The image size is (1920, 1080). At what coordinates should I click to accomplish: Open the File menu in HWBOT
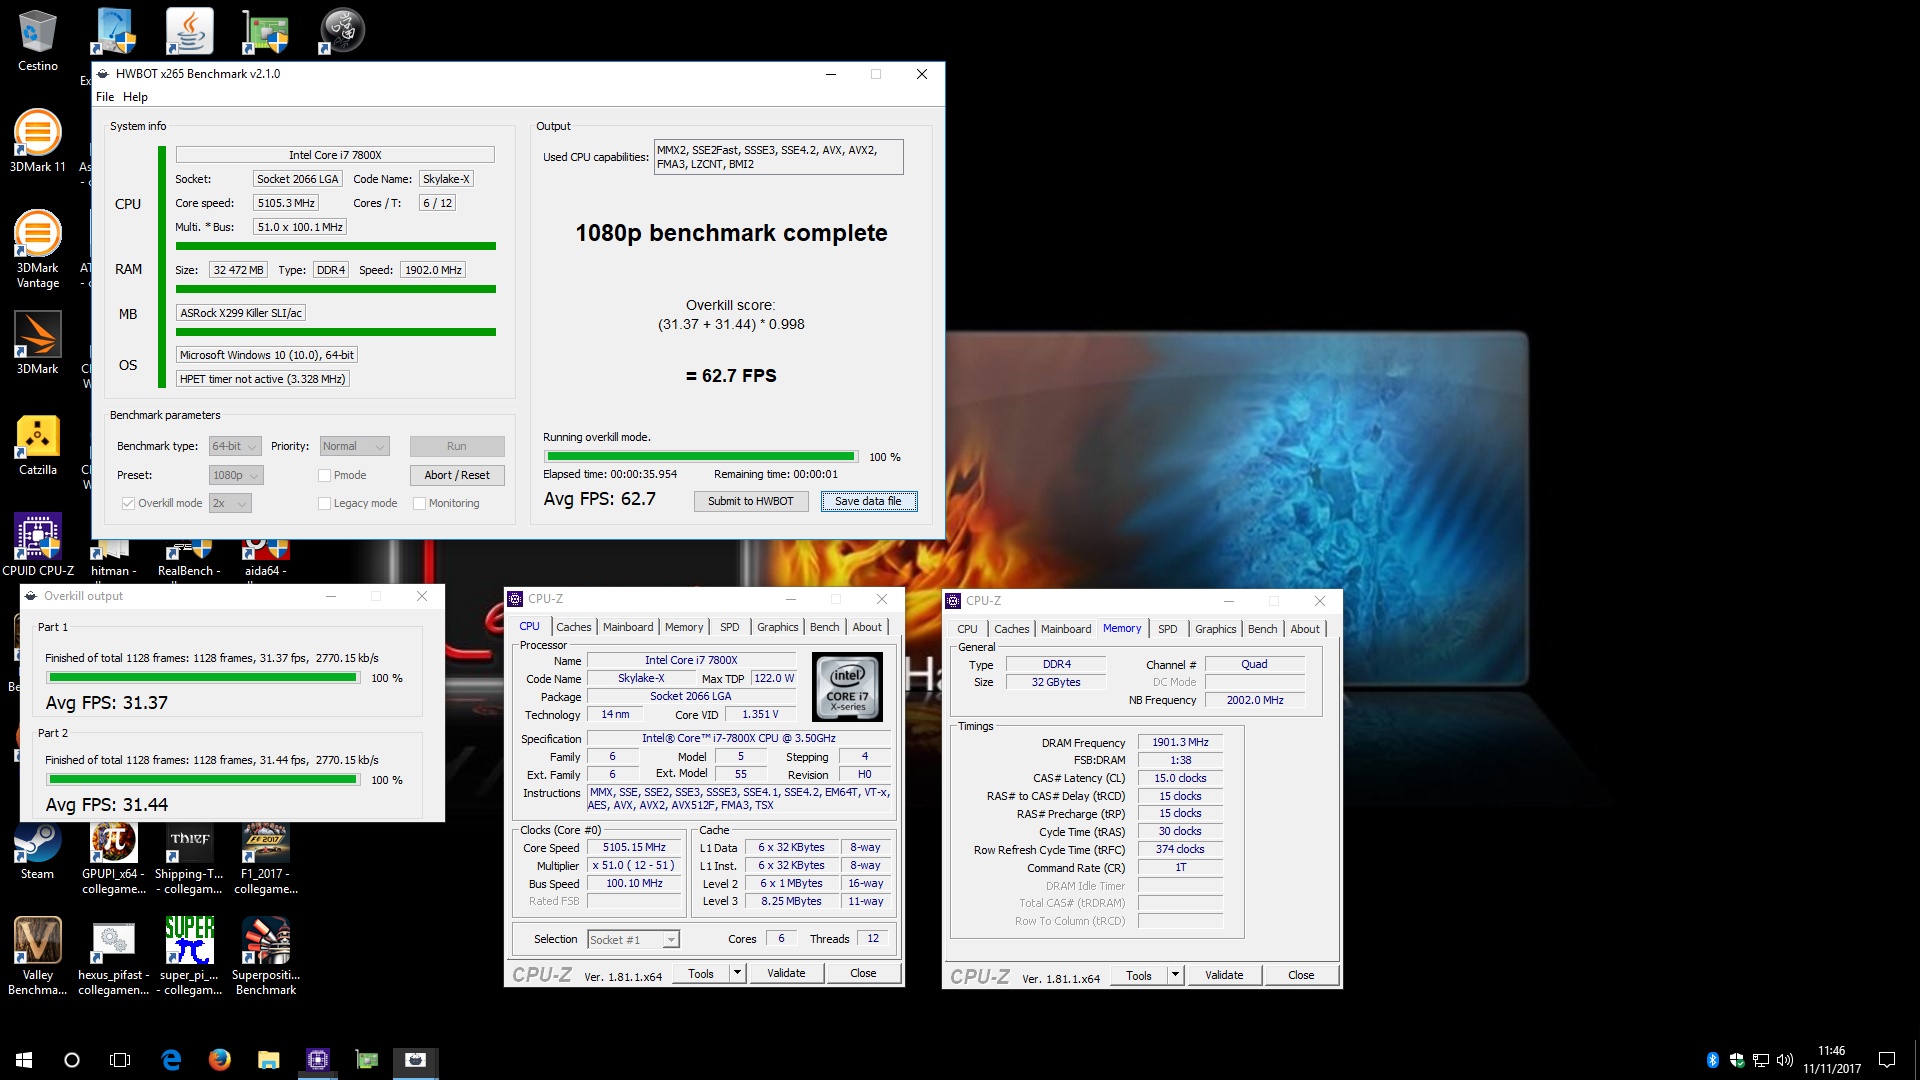click(x=105, y=97)
